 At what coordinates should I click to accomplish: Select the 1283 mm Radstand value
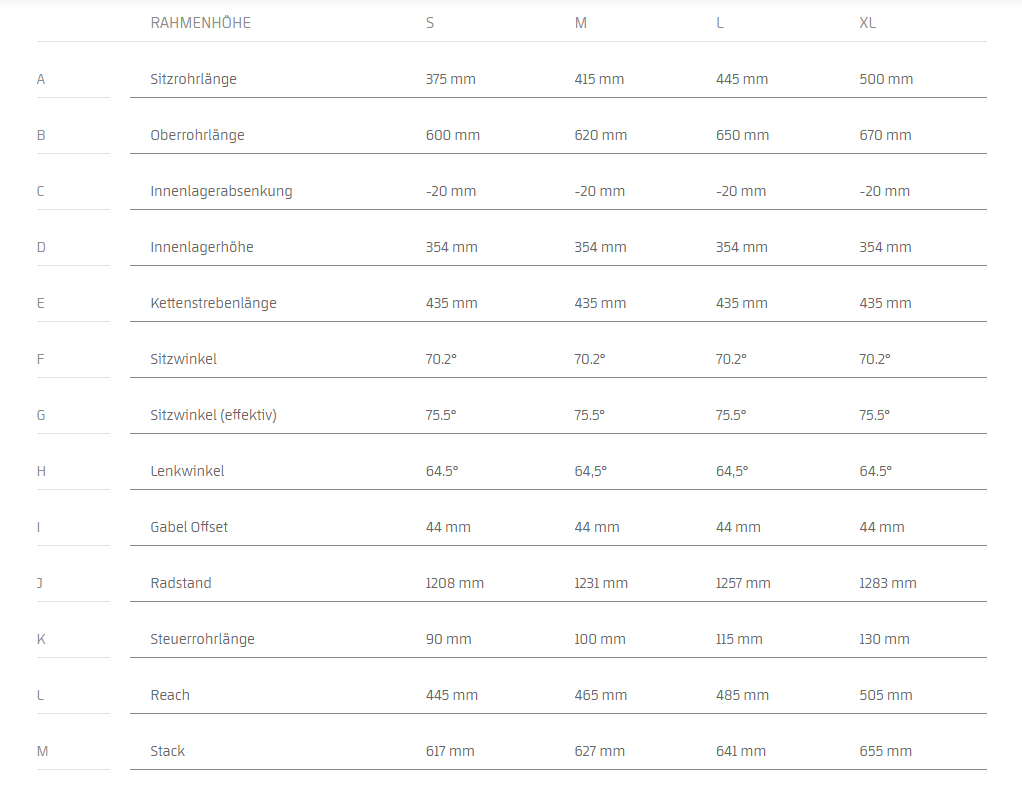[888, 583]
